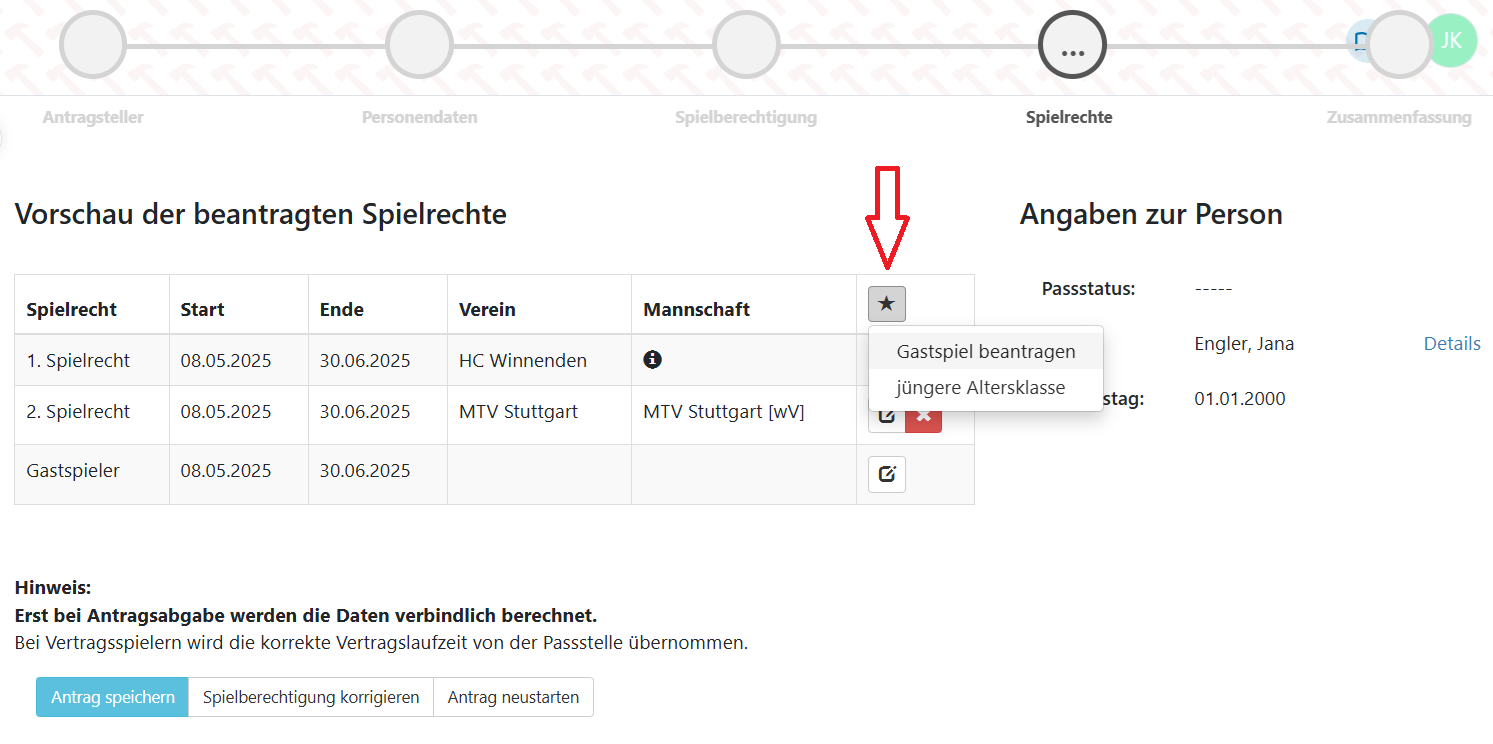Choose 'Gastspiel beantragen' from the menu
The height and width of the screenshot is (744, 1493).
[985, 352]
